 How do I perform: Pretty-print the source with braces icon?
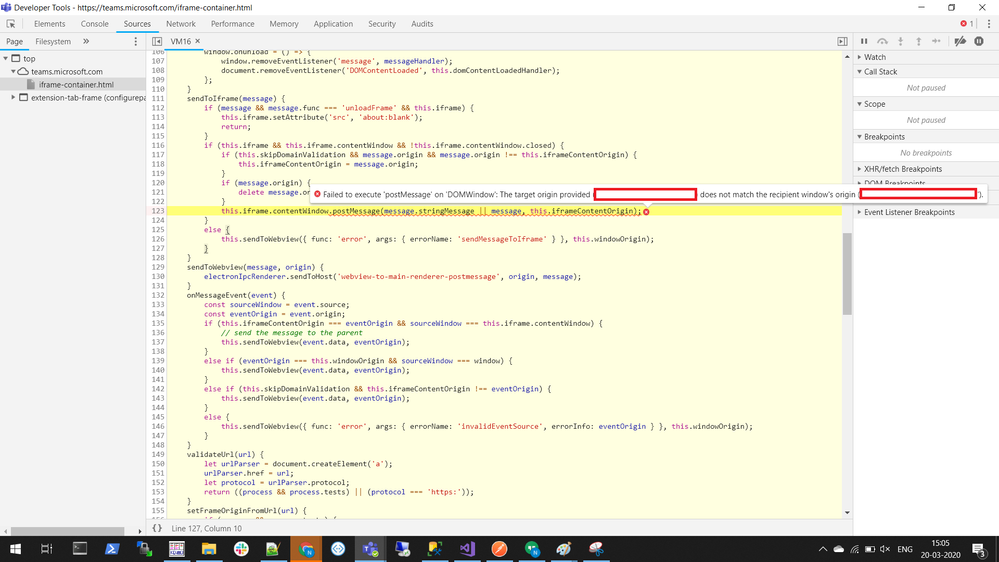(157, 528)
